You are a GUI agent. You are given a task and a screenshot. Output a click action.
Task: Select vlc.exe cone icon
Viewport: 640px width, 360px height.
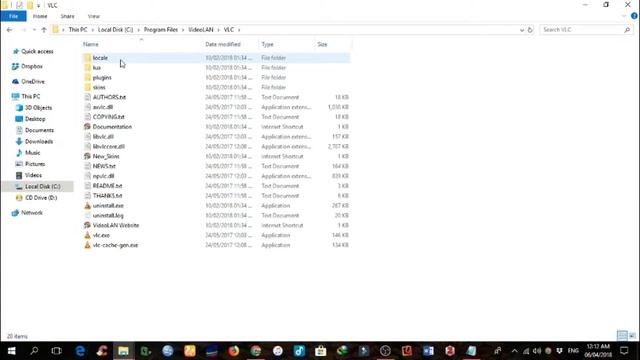(87, 235)
